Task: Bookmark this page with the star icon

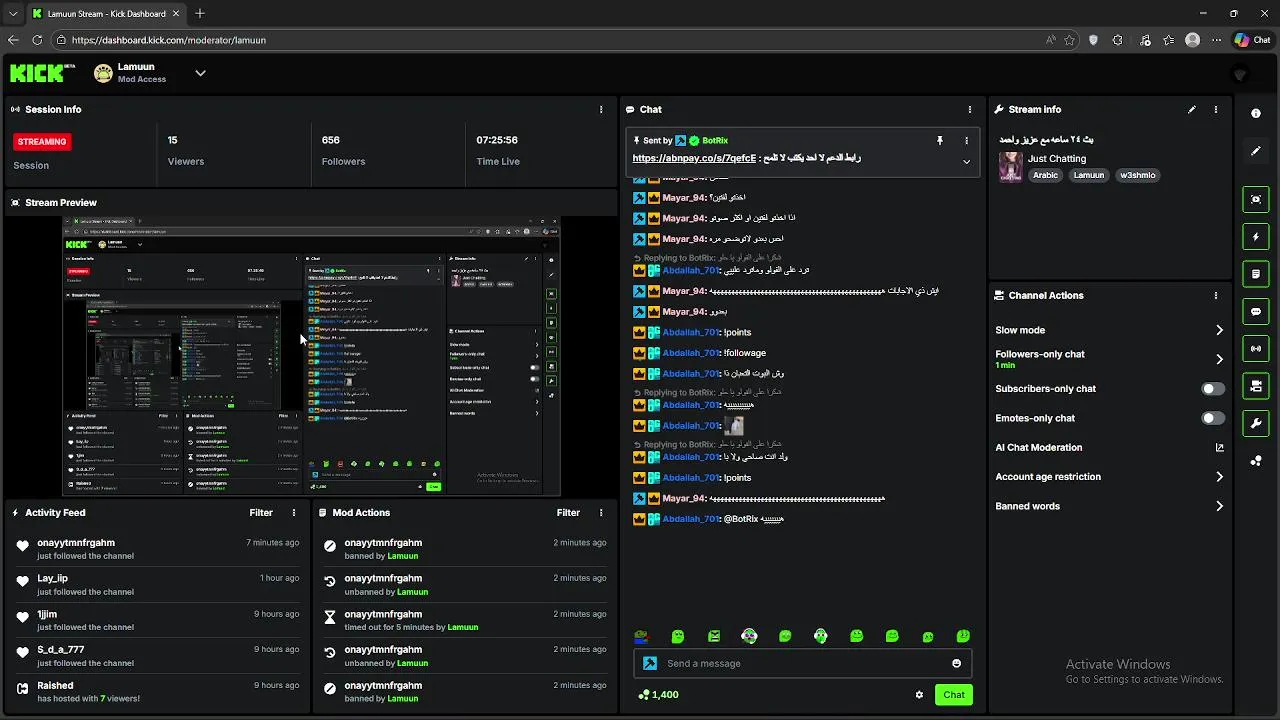Action: [1069, 40]
